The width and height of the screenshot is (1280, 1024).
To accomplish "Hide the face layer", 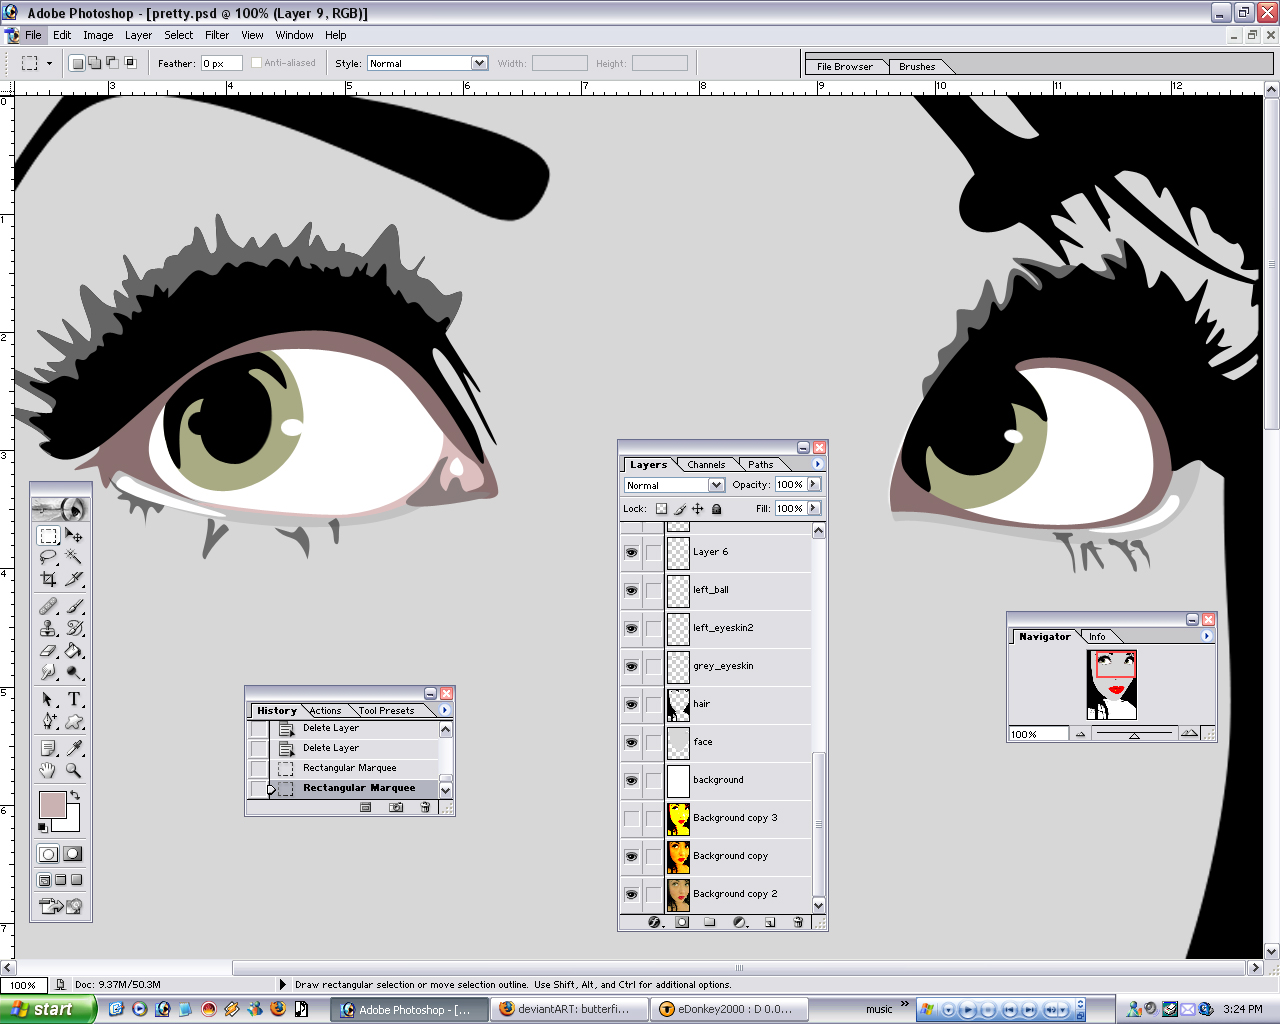I will coord(631,742).
